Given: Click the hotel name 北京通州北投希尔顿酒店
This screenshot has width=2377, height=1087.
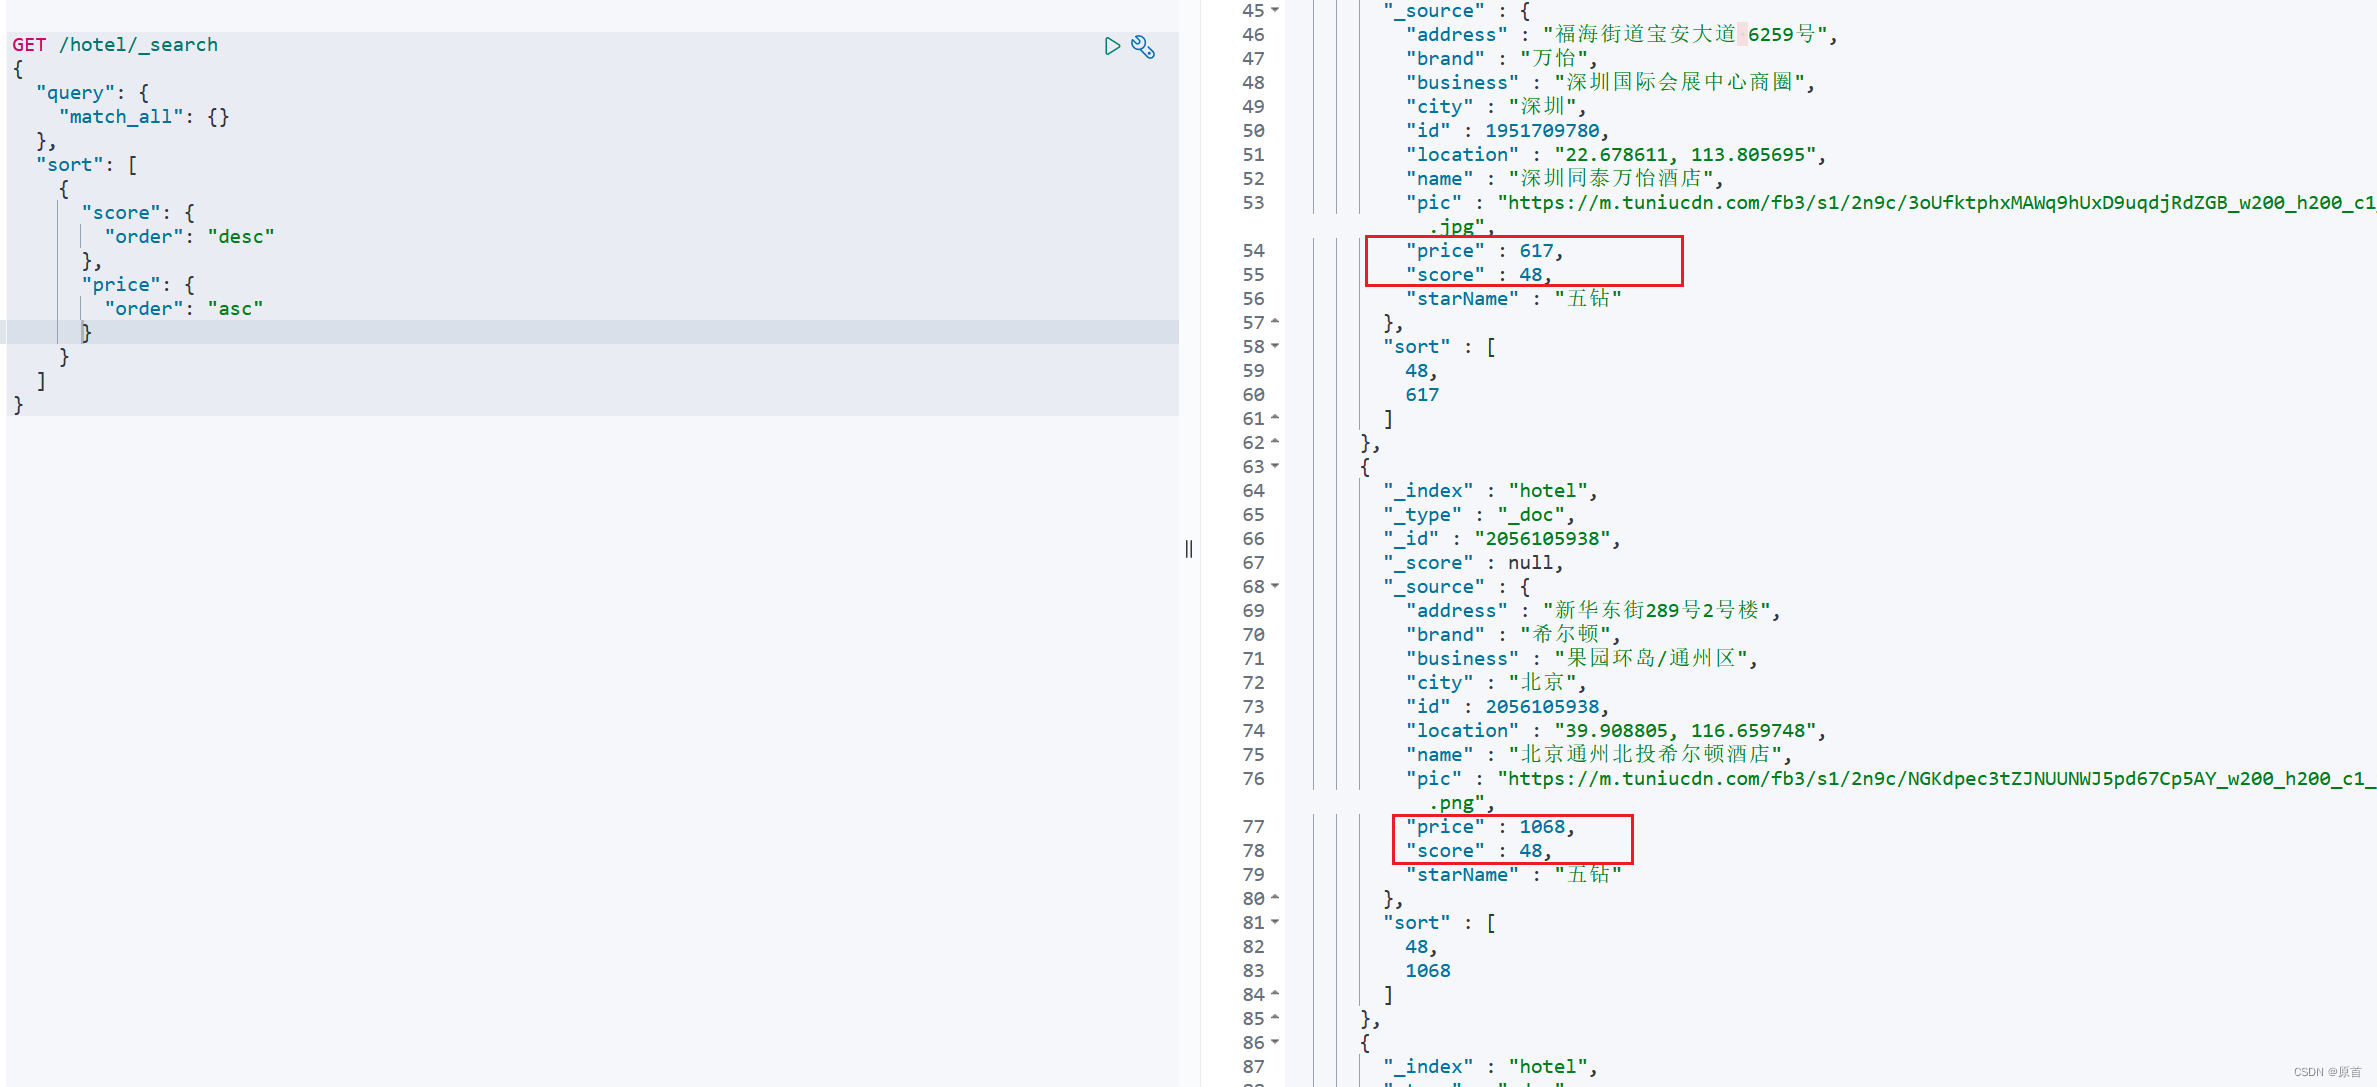Looking at the screenshot, I should (1645, 755).
